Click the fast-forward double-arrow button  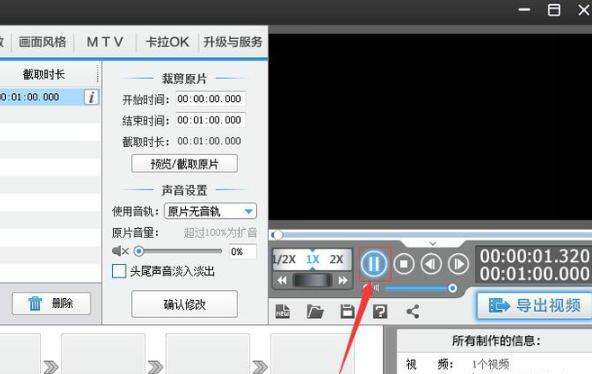coord(342,280)
